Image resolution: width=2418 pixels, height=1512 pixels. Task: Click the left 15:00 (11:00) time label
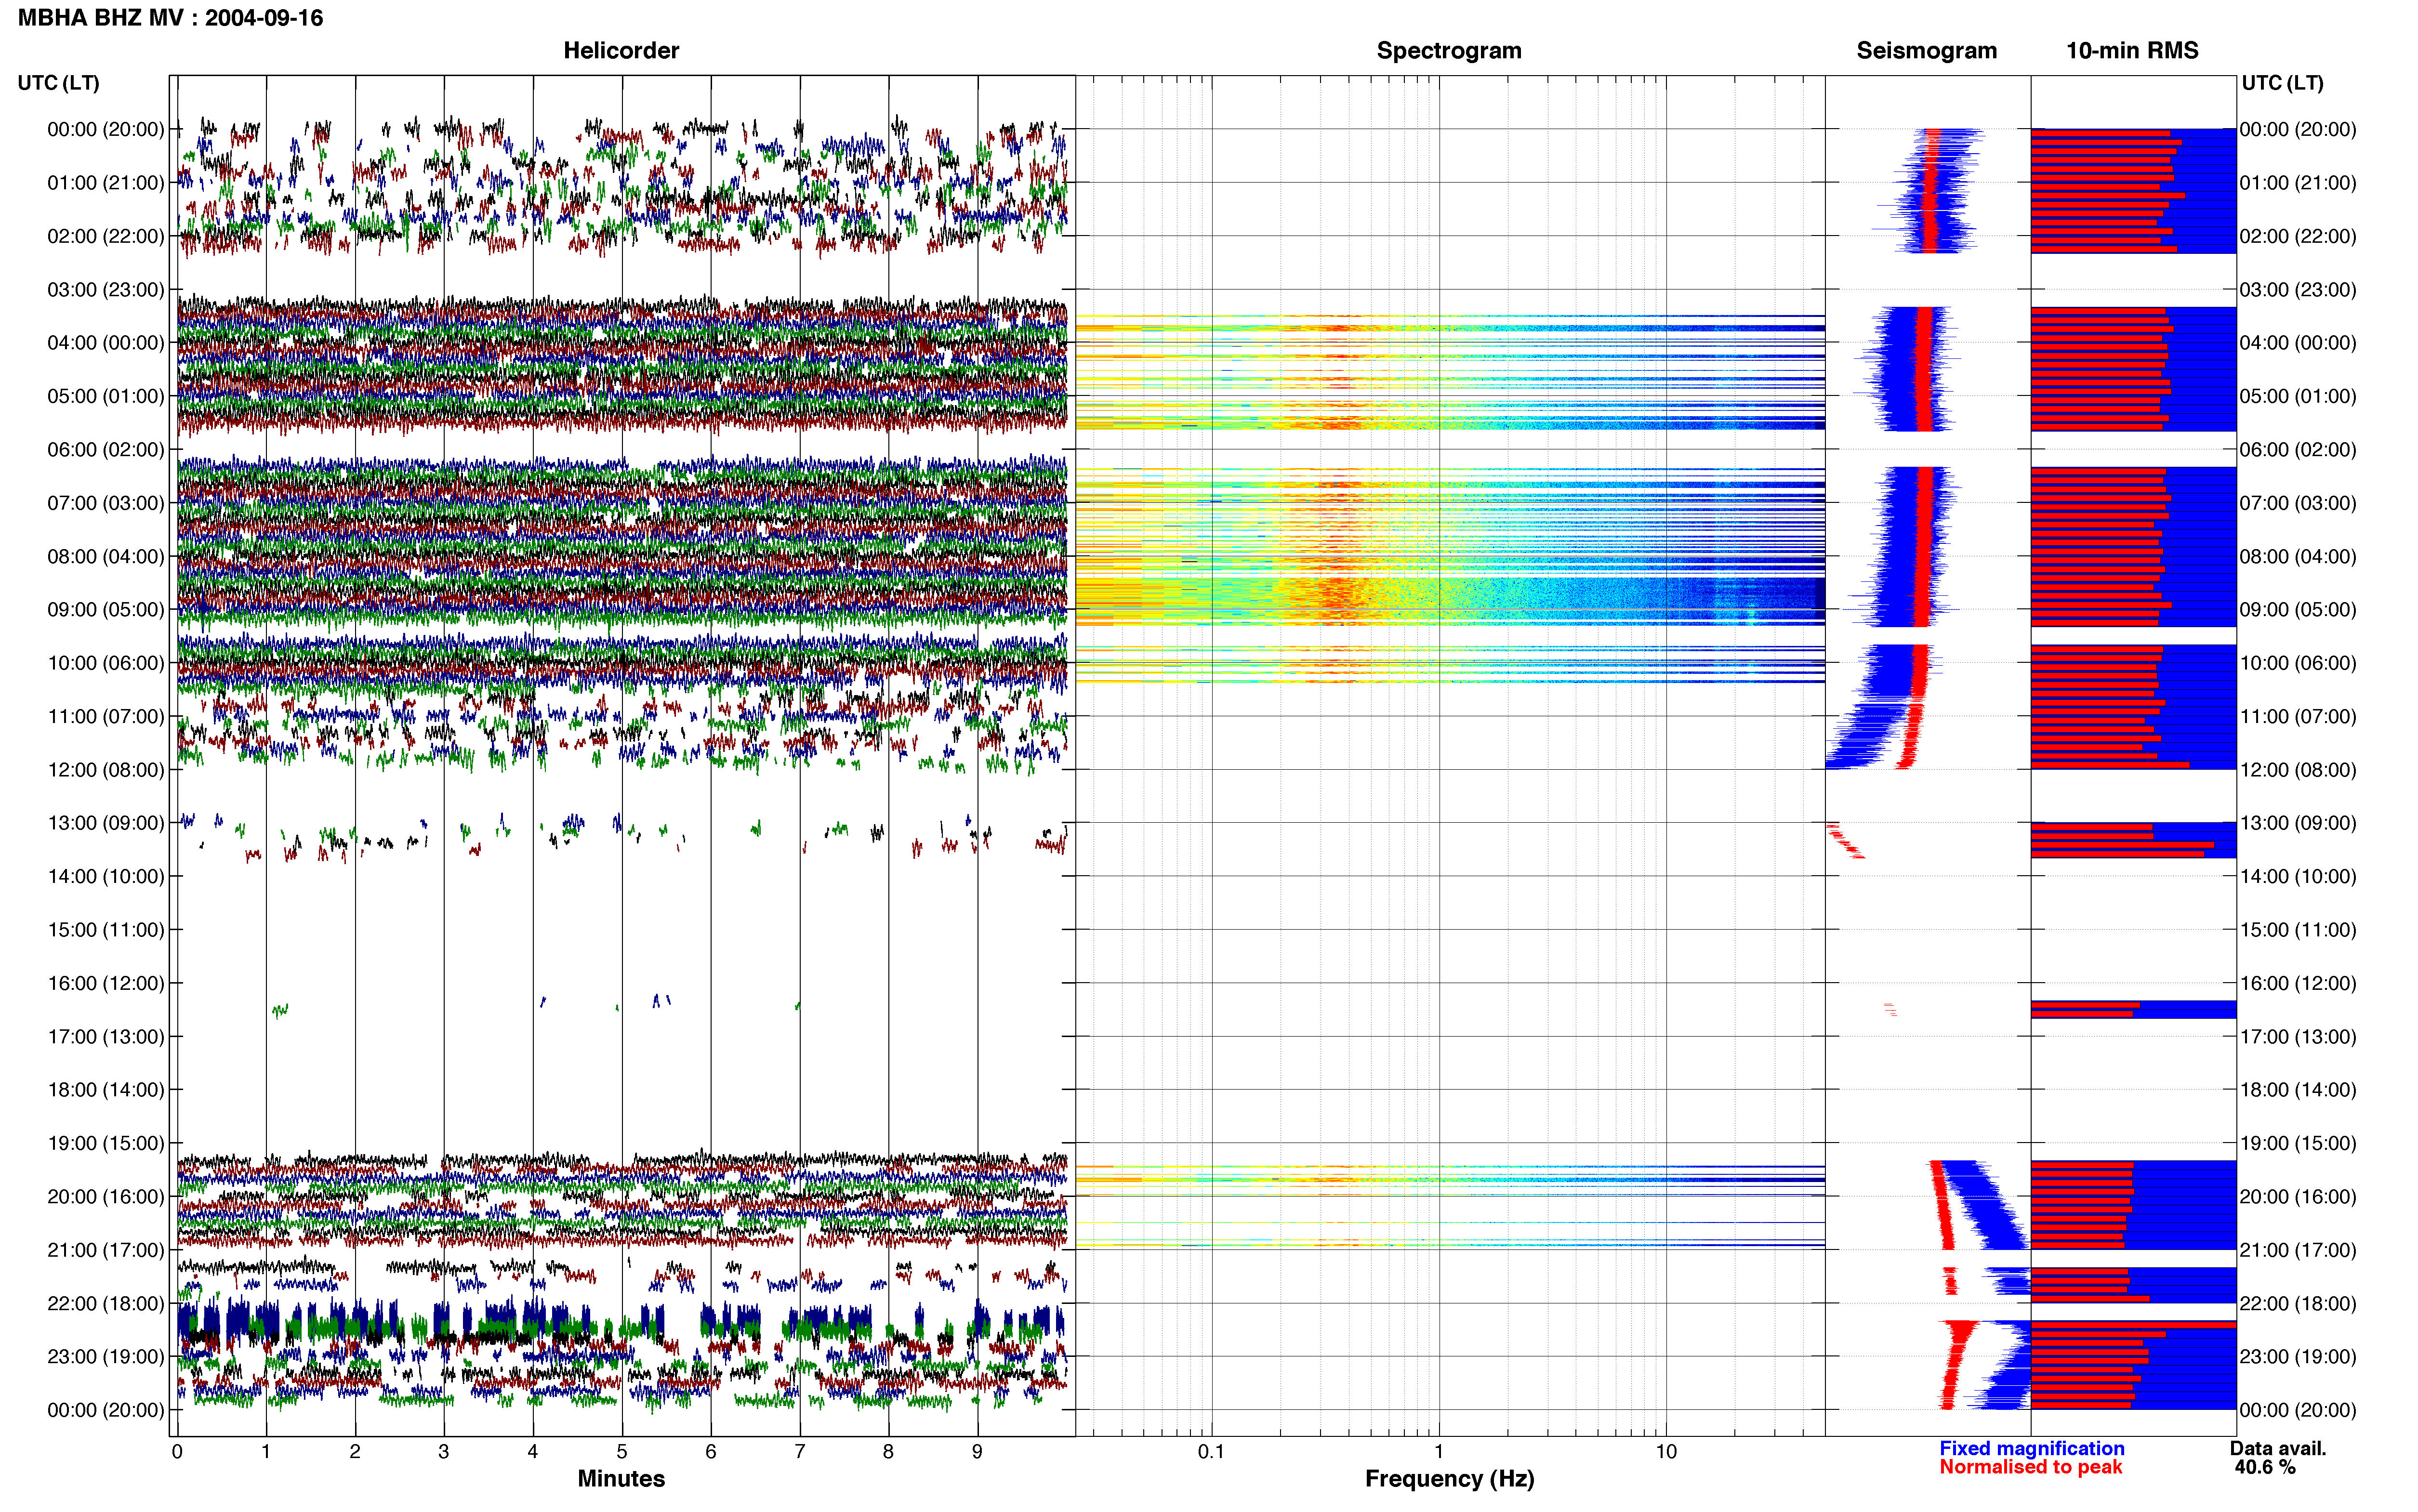(x=106, y=930)
